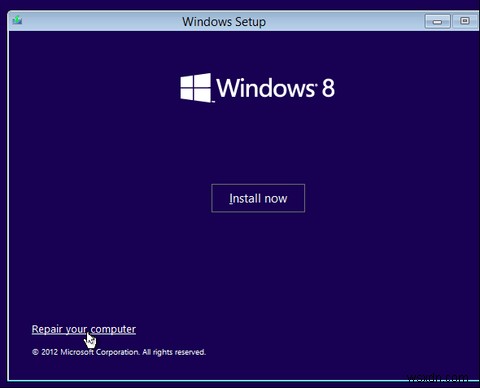The height and width of the screenshot is (388, 480).
Task: Click the Windows 8 logo
Action: [257, 88]
